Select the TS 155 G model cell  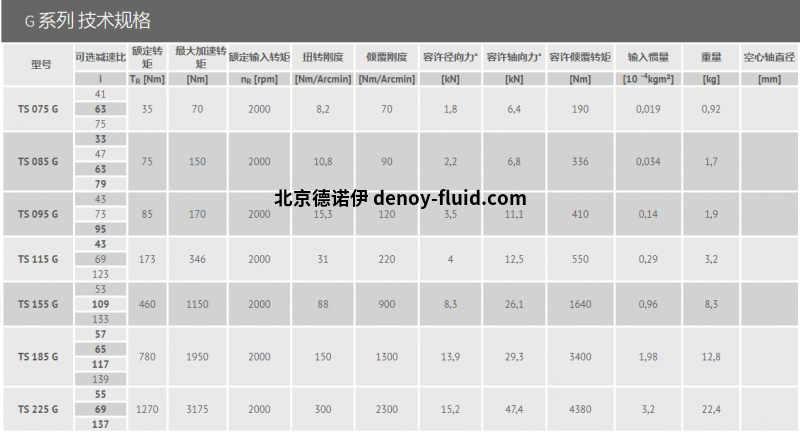point(38,303)
